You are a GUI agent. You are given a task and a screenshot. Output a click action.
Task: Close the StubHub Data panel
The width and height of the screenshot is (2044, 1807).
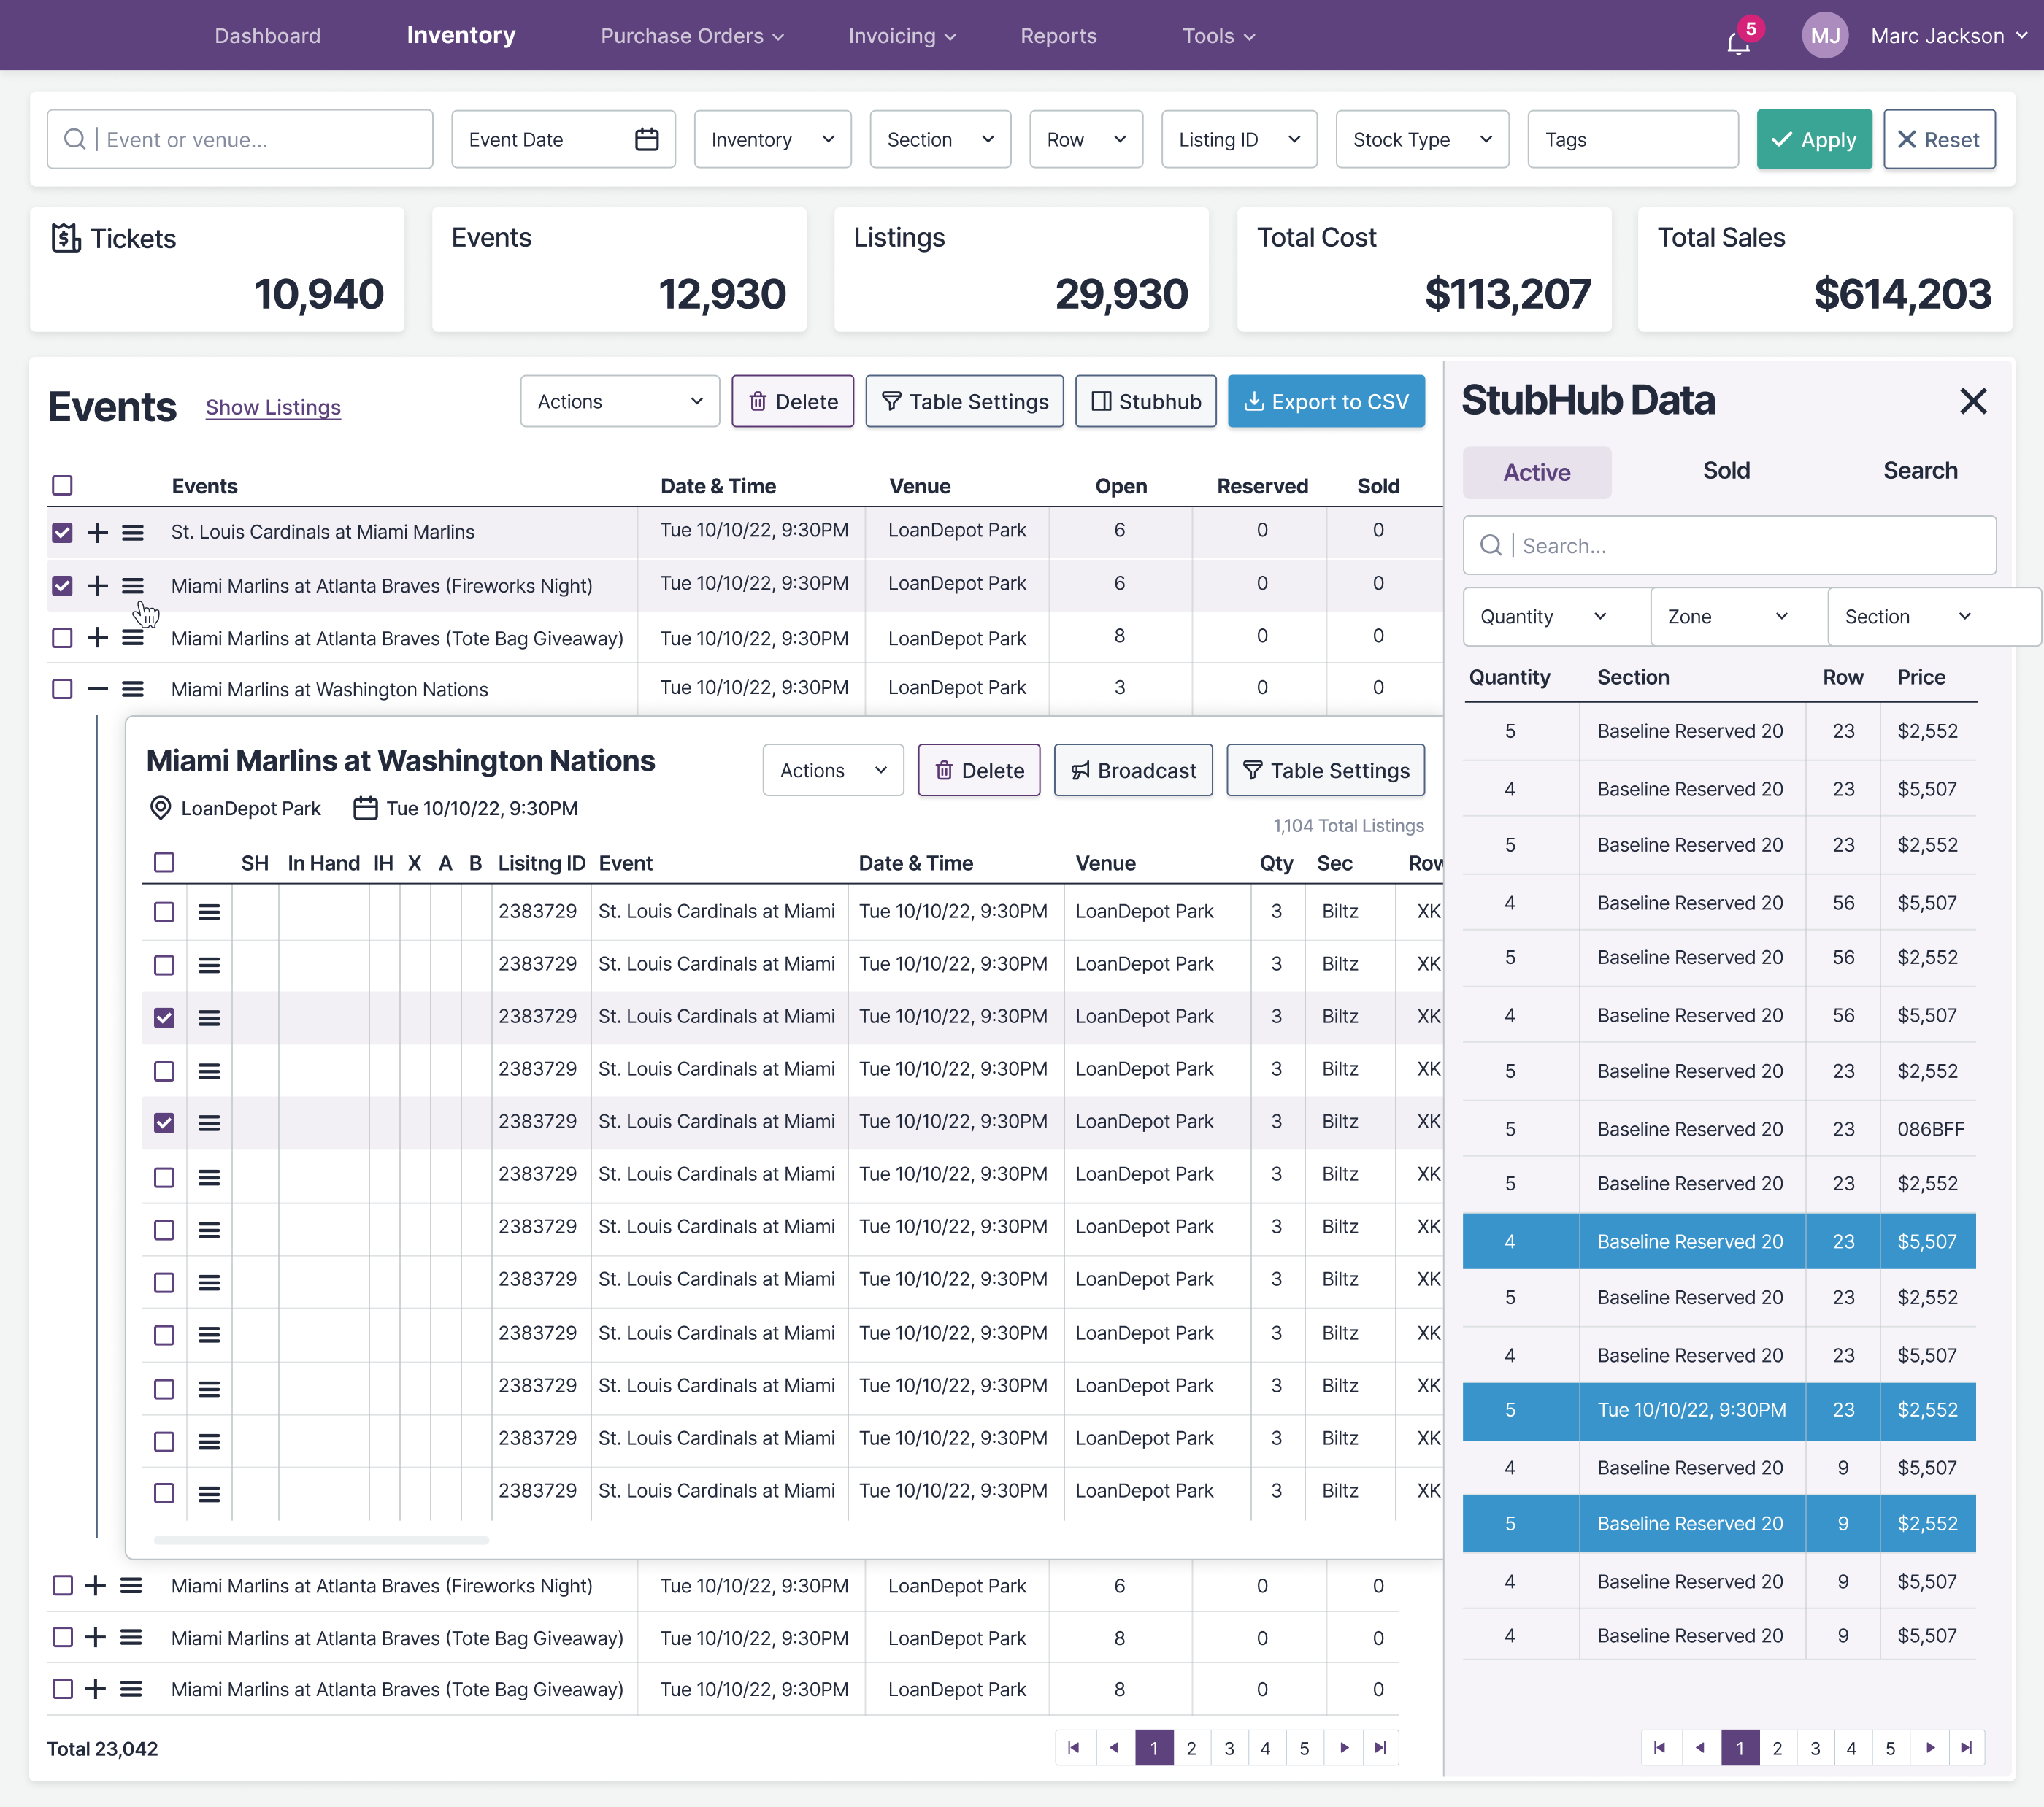click(x=1972, y=401)
